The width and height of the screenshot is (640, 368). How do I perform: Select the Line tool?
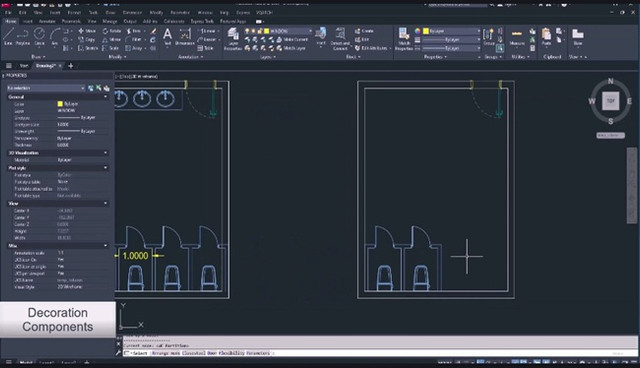pos(8,36)
